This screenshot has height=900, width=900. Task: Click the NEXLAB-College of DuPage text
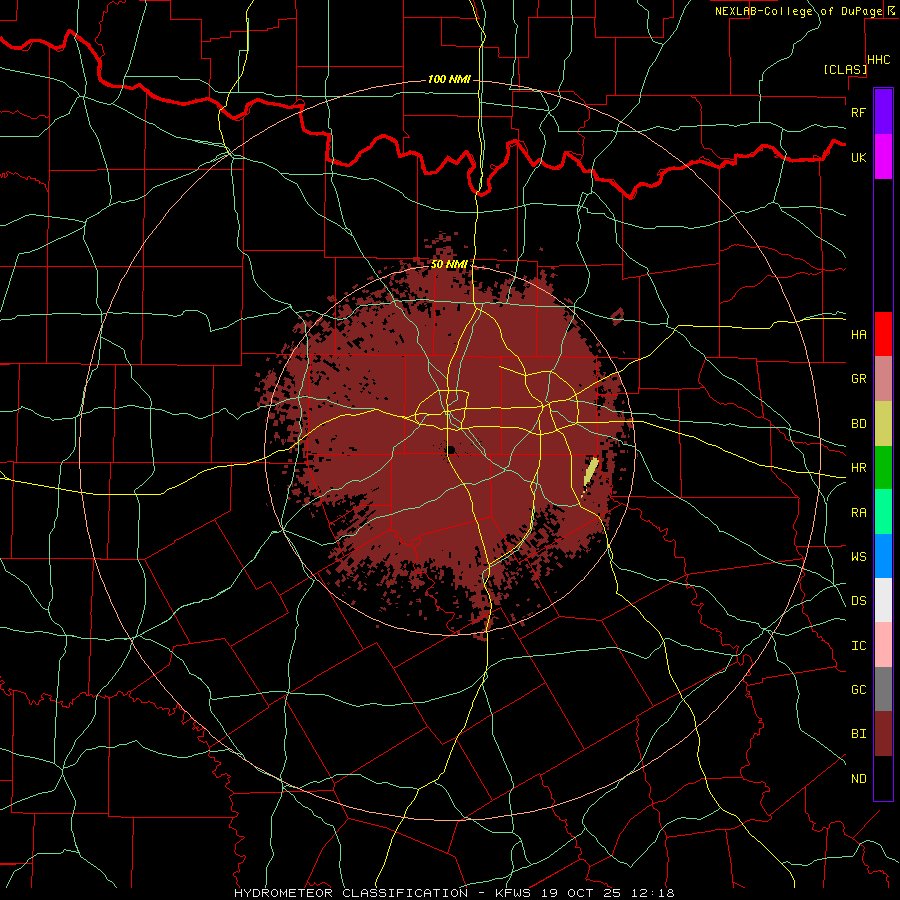click(x=798, y=11)
